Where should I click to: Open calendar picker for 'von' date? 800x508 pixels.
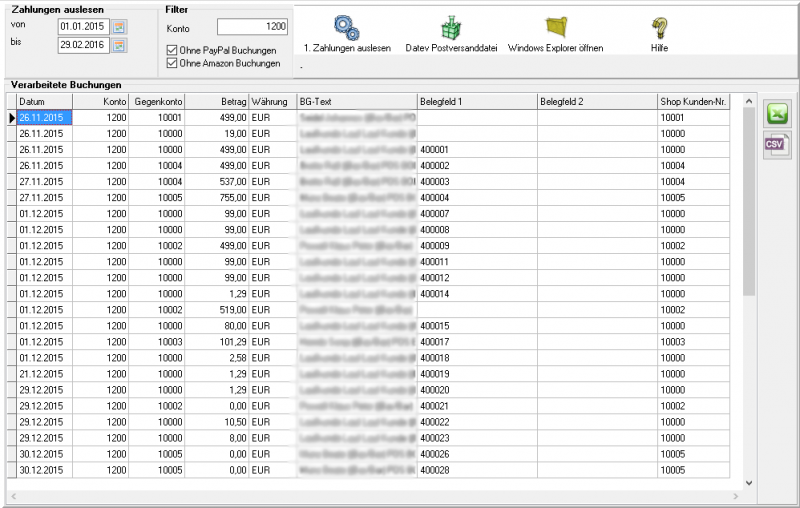pyautogui.click(x=119, y=26)
